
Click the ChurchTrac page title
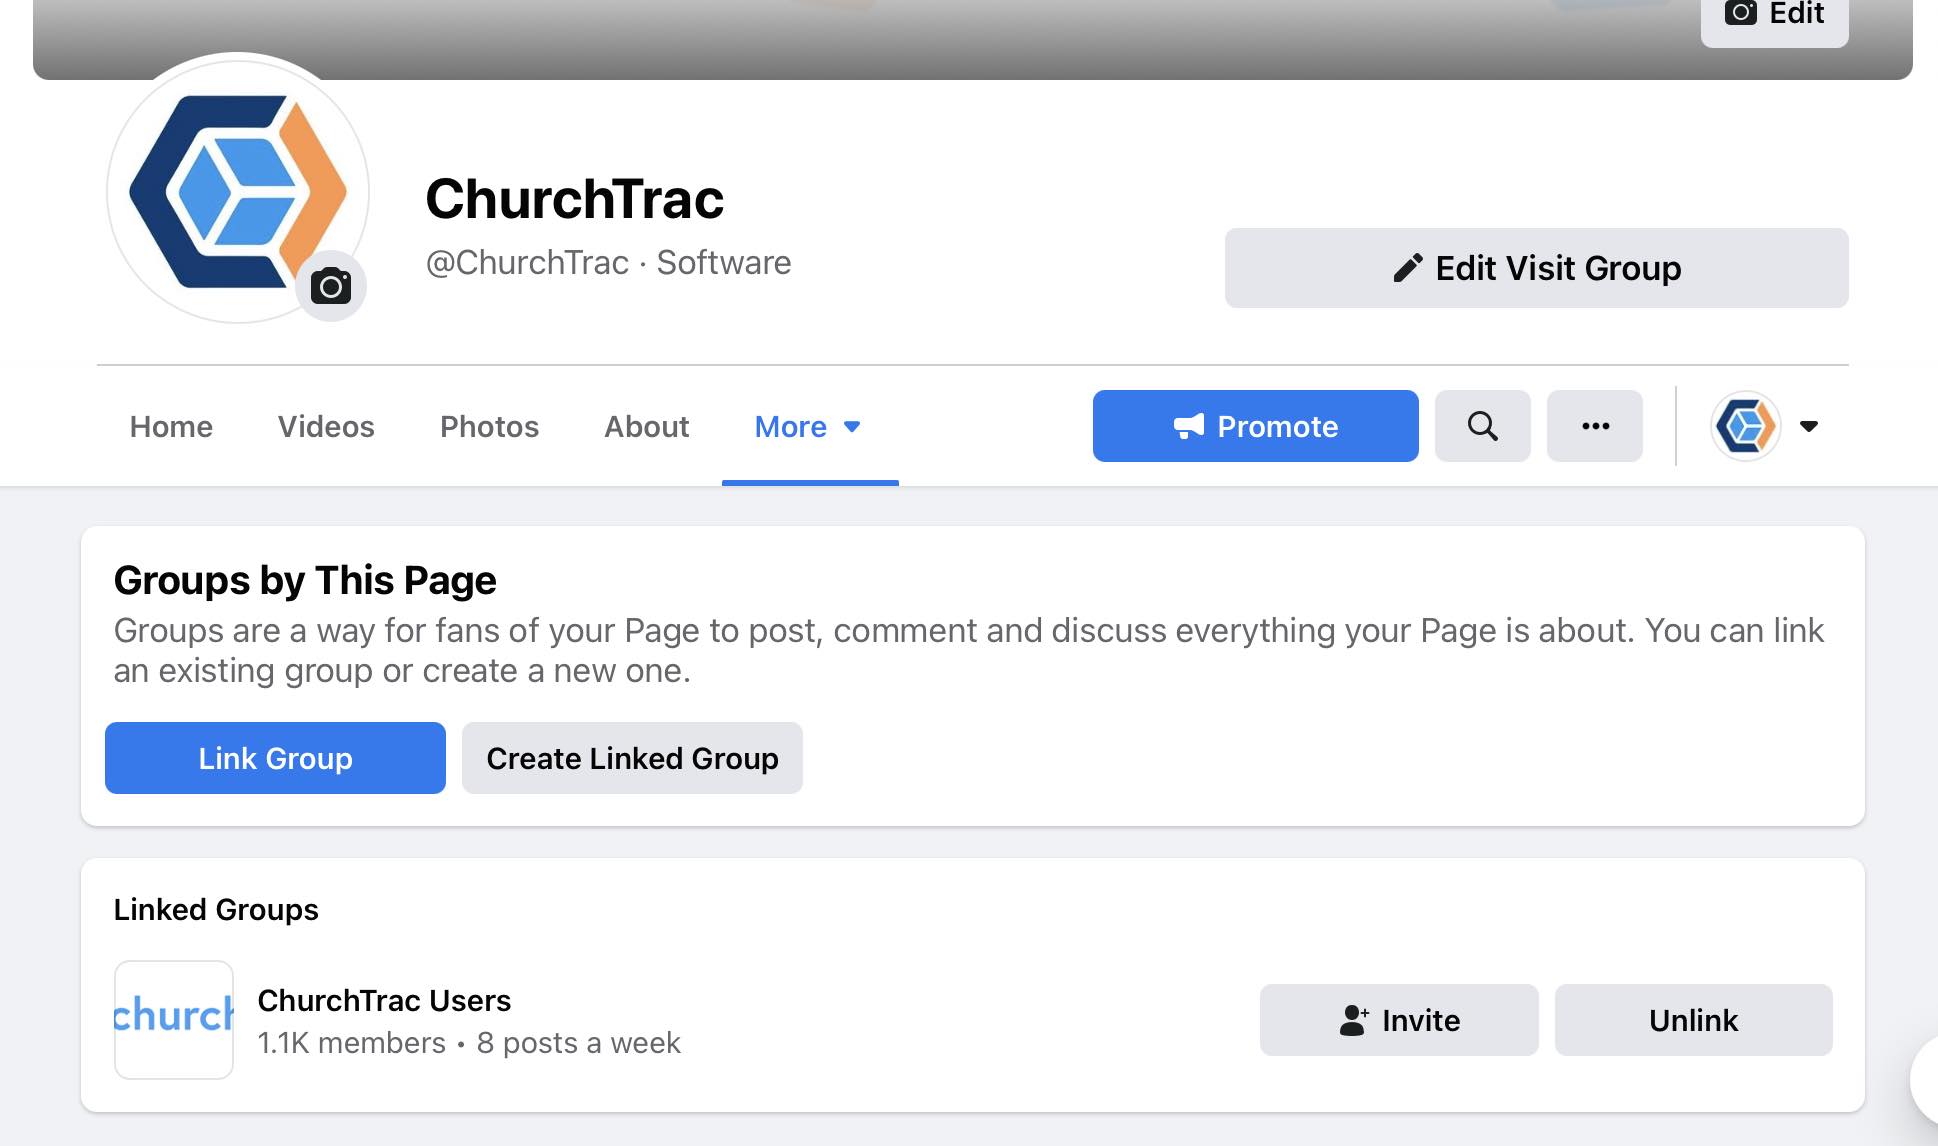(x=574, y=198)
